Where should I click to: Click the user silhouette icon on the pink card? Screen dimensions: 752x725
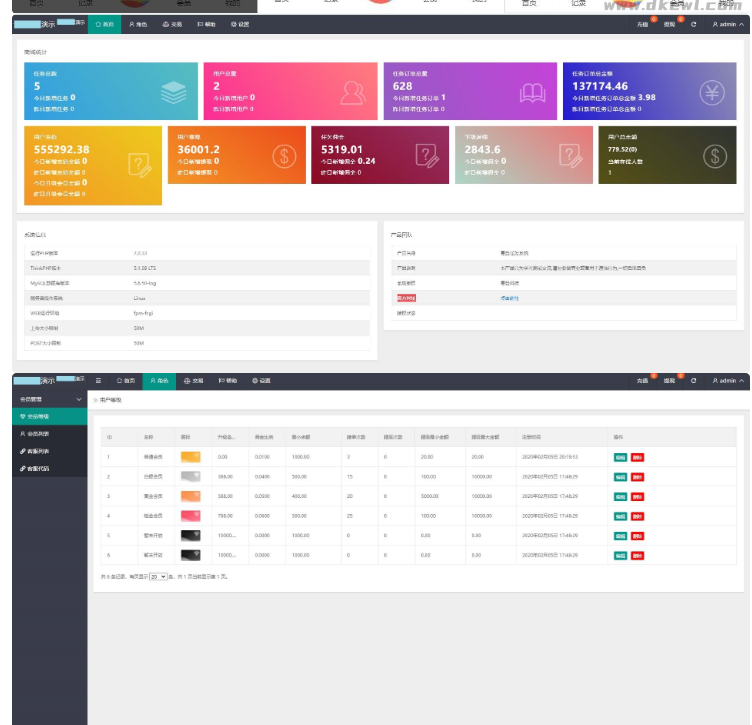click(x=352, y=92)
